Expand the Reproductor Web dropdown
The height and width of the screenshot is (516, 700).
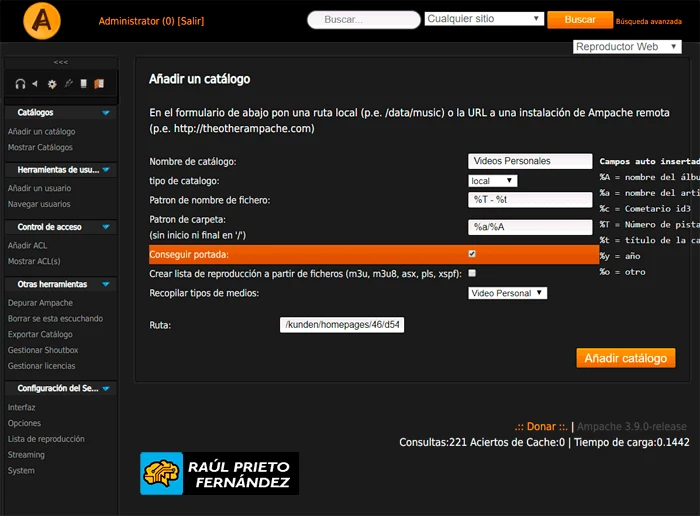point(627,46)
